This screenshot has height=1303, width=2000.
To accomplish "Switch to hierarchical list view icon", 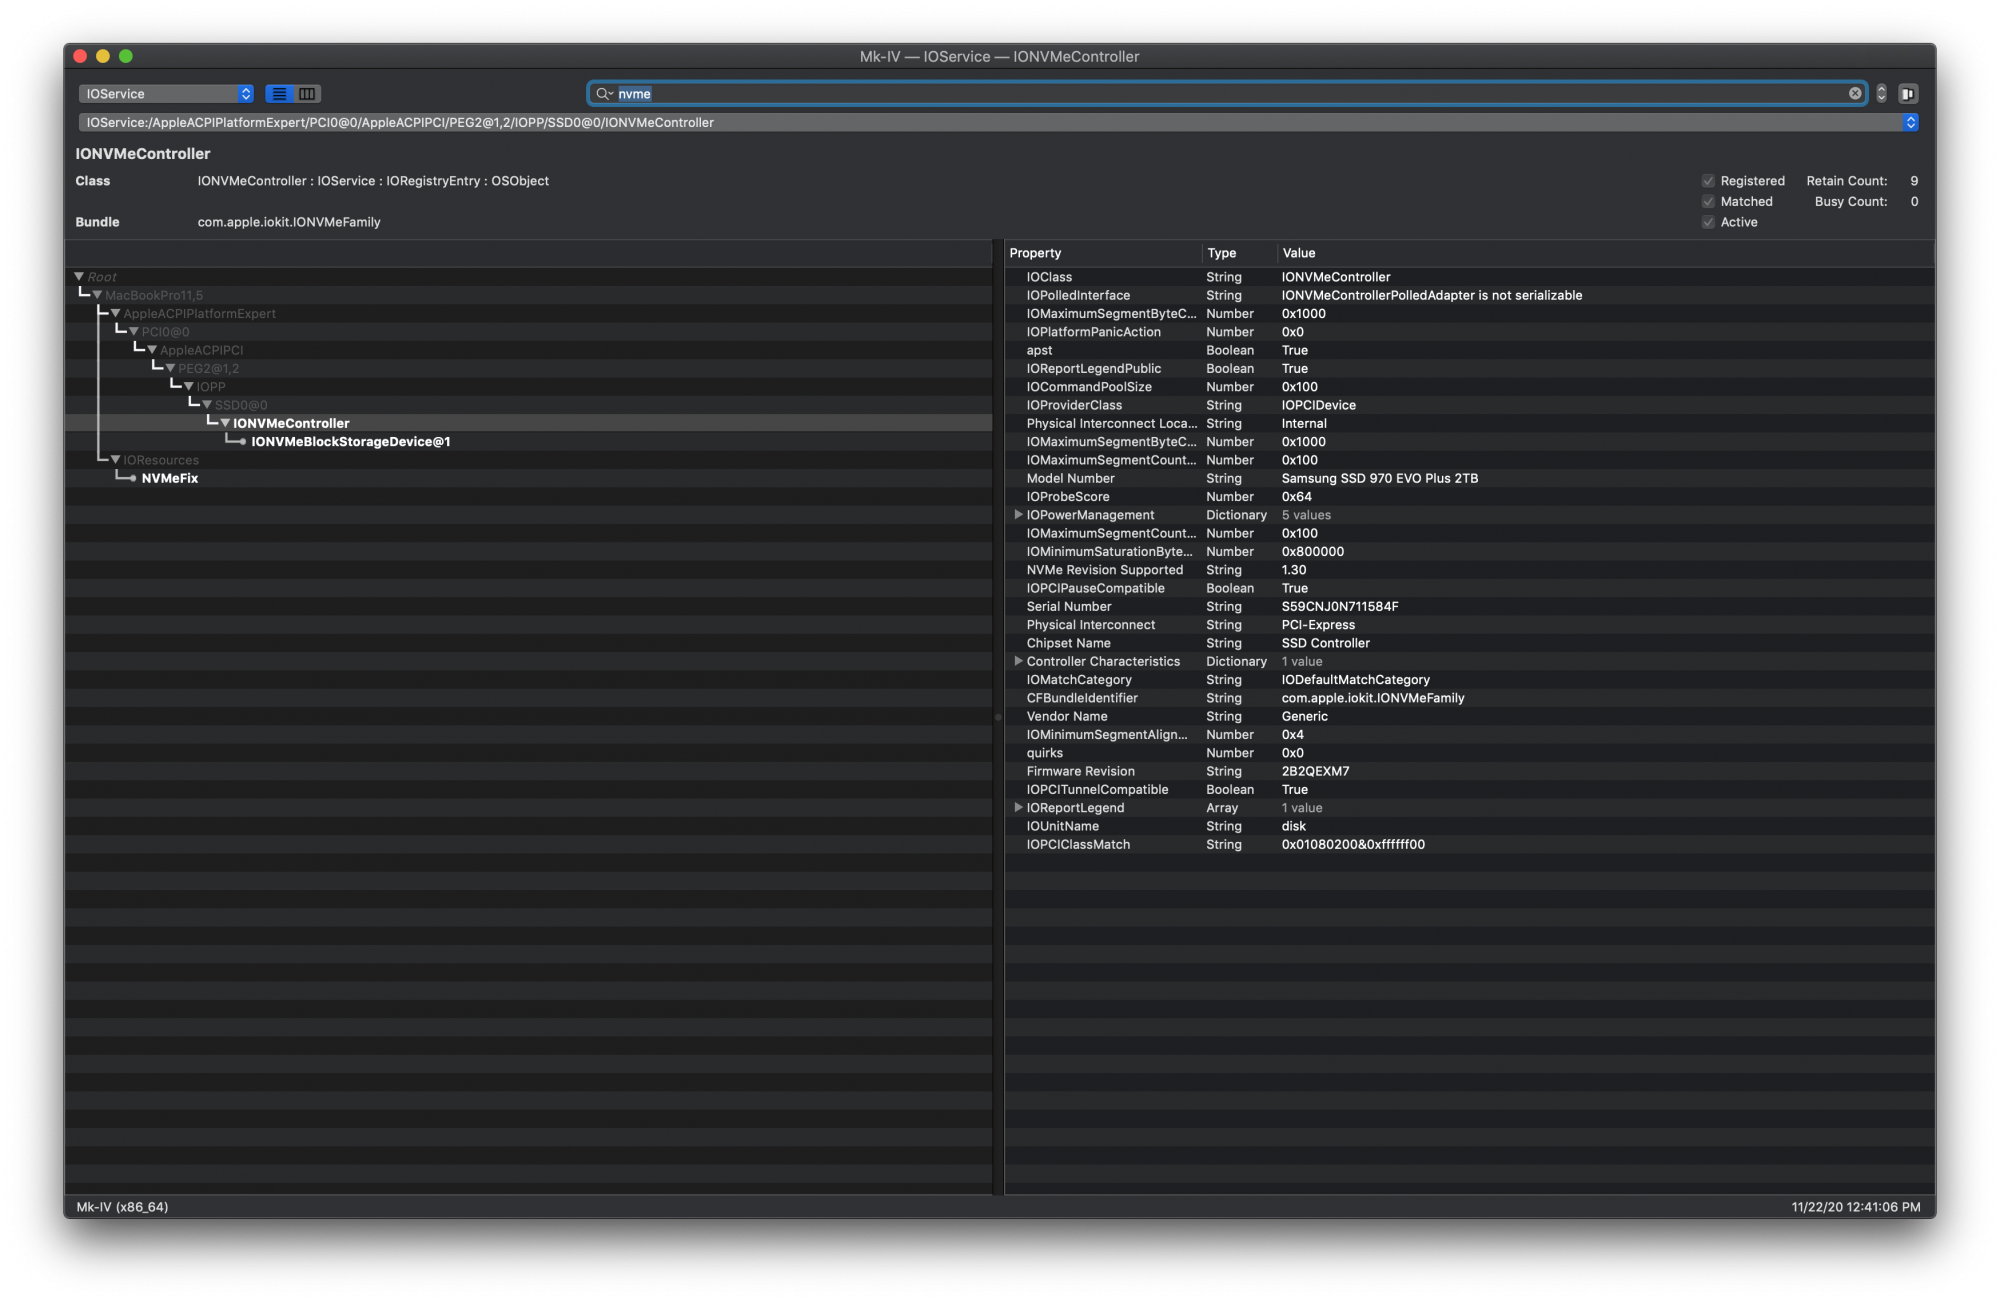I will tap(280, 94).
